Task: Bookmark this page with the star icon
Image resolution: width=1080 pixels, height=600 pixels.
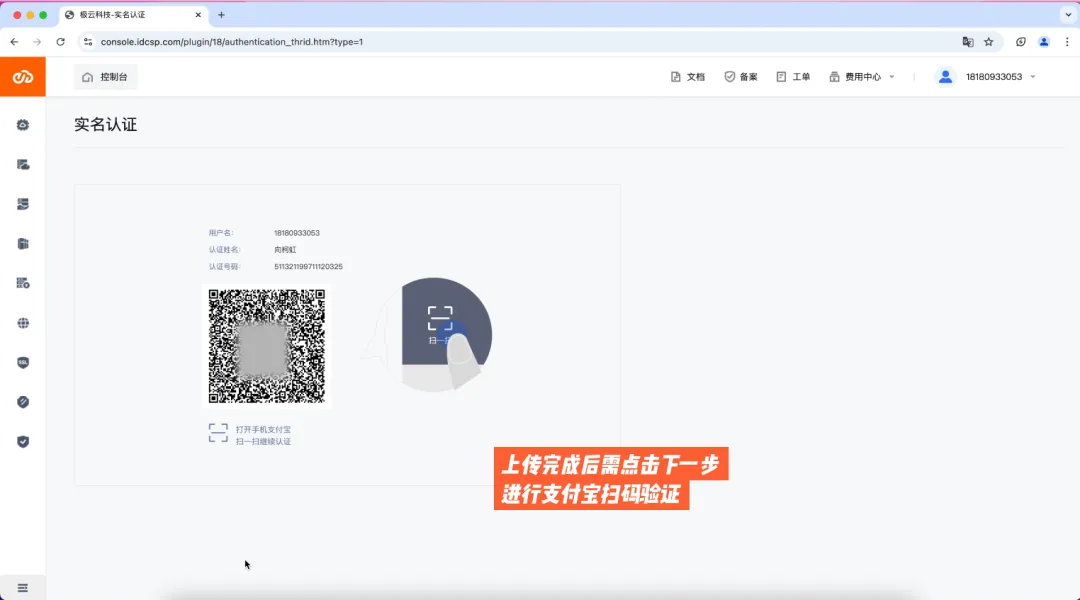Action: (988, 42)
